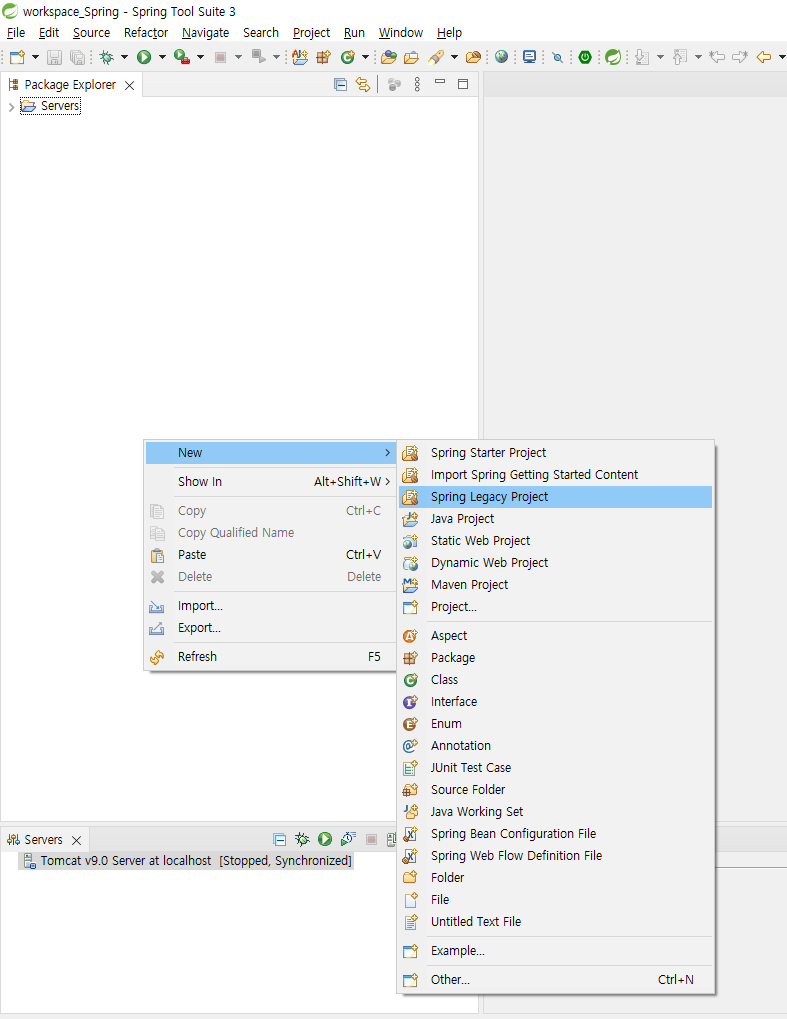Viewport: 787px width, 1019px height.
Task: Open the Search menu
Action: (261, 32)
